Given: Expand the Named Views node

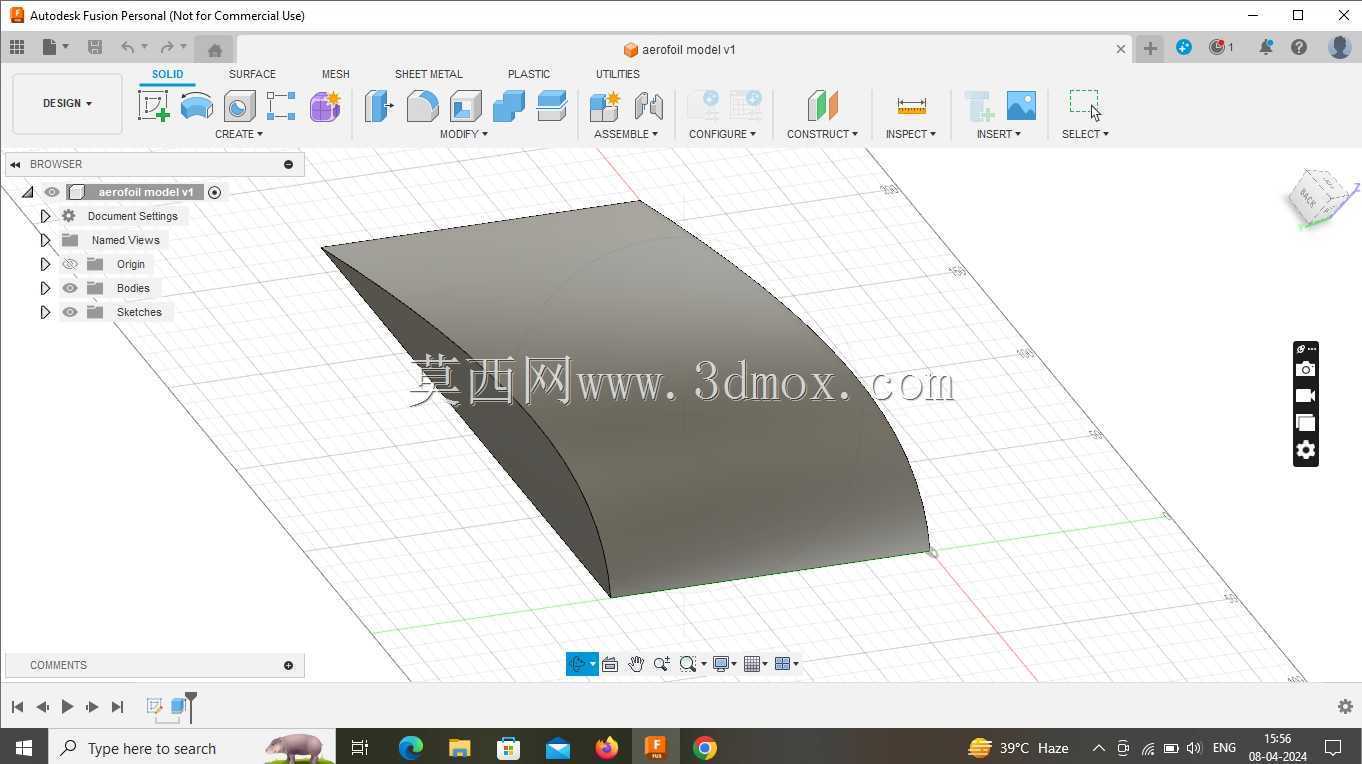Looking at the screenshot, I should [45, 240].
